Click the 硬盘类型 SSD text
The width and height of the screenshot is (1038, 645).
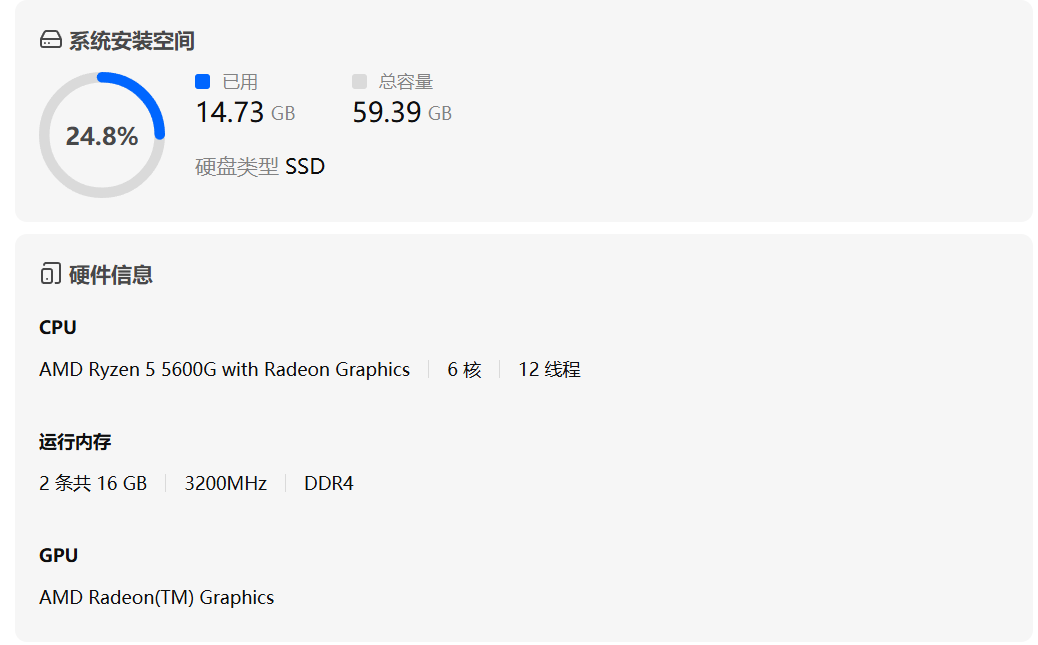260,166
